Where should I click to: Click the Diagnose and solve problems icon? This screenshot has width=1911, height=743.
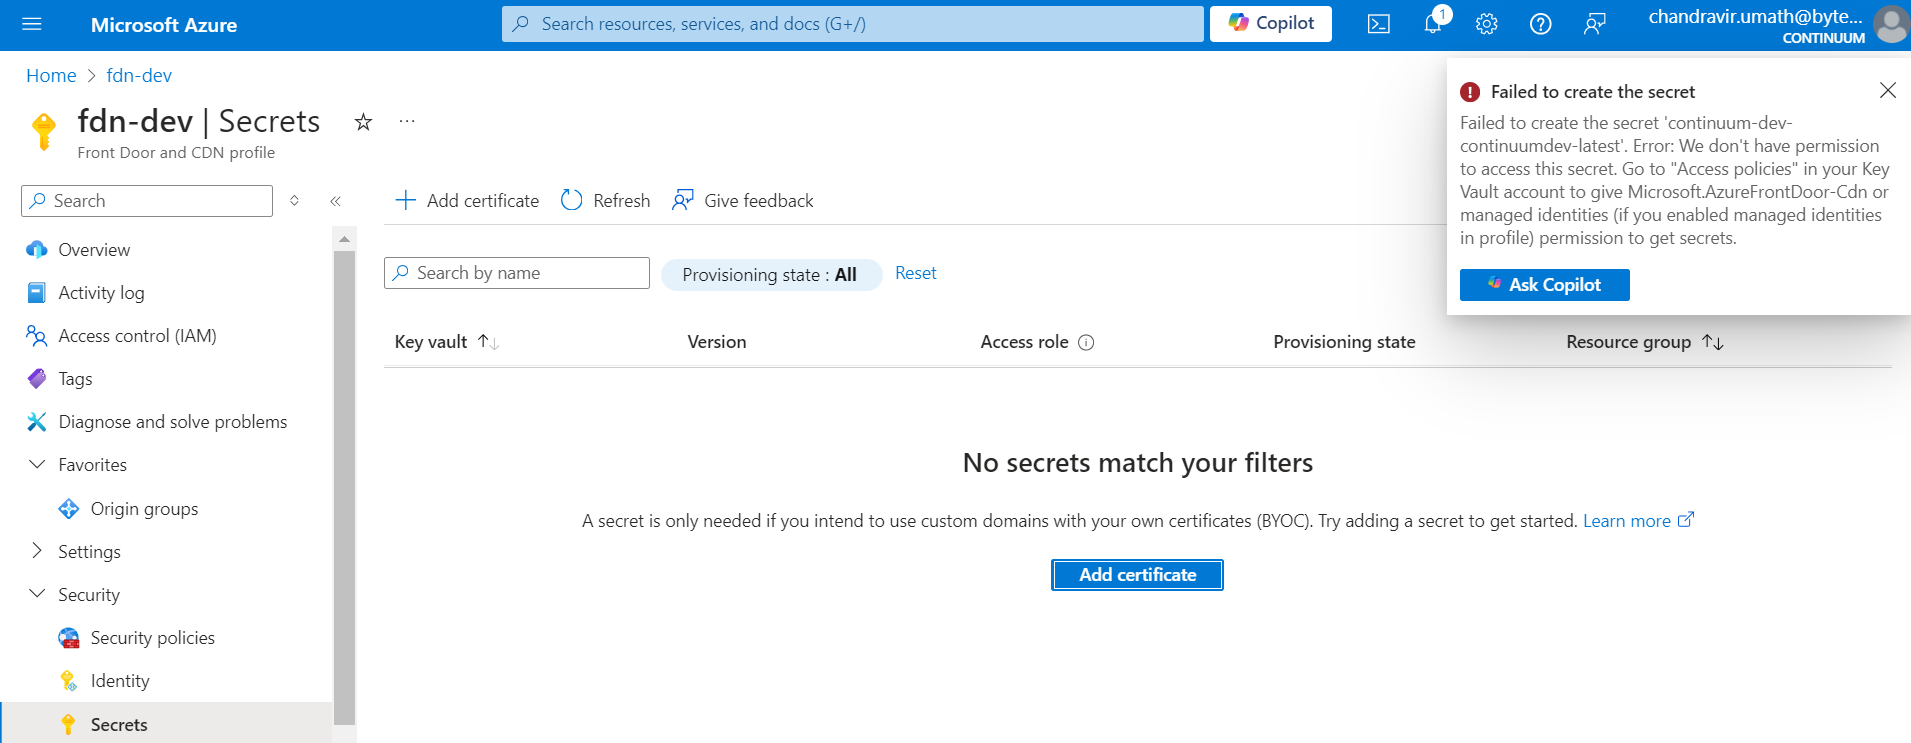coord(37,422)
